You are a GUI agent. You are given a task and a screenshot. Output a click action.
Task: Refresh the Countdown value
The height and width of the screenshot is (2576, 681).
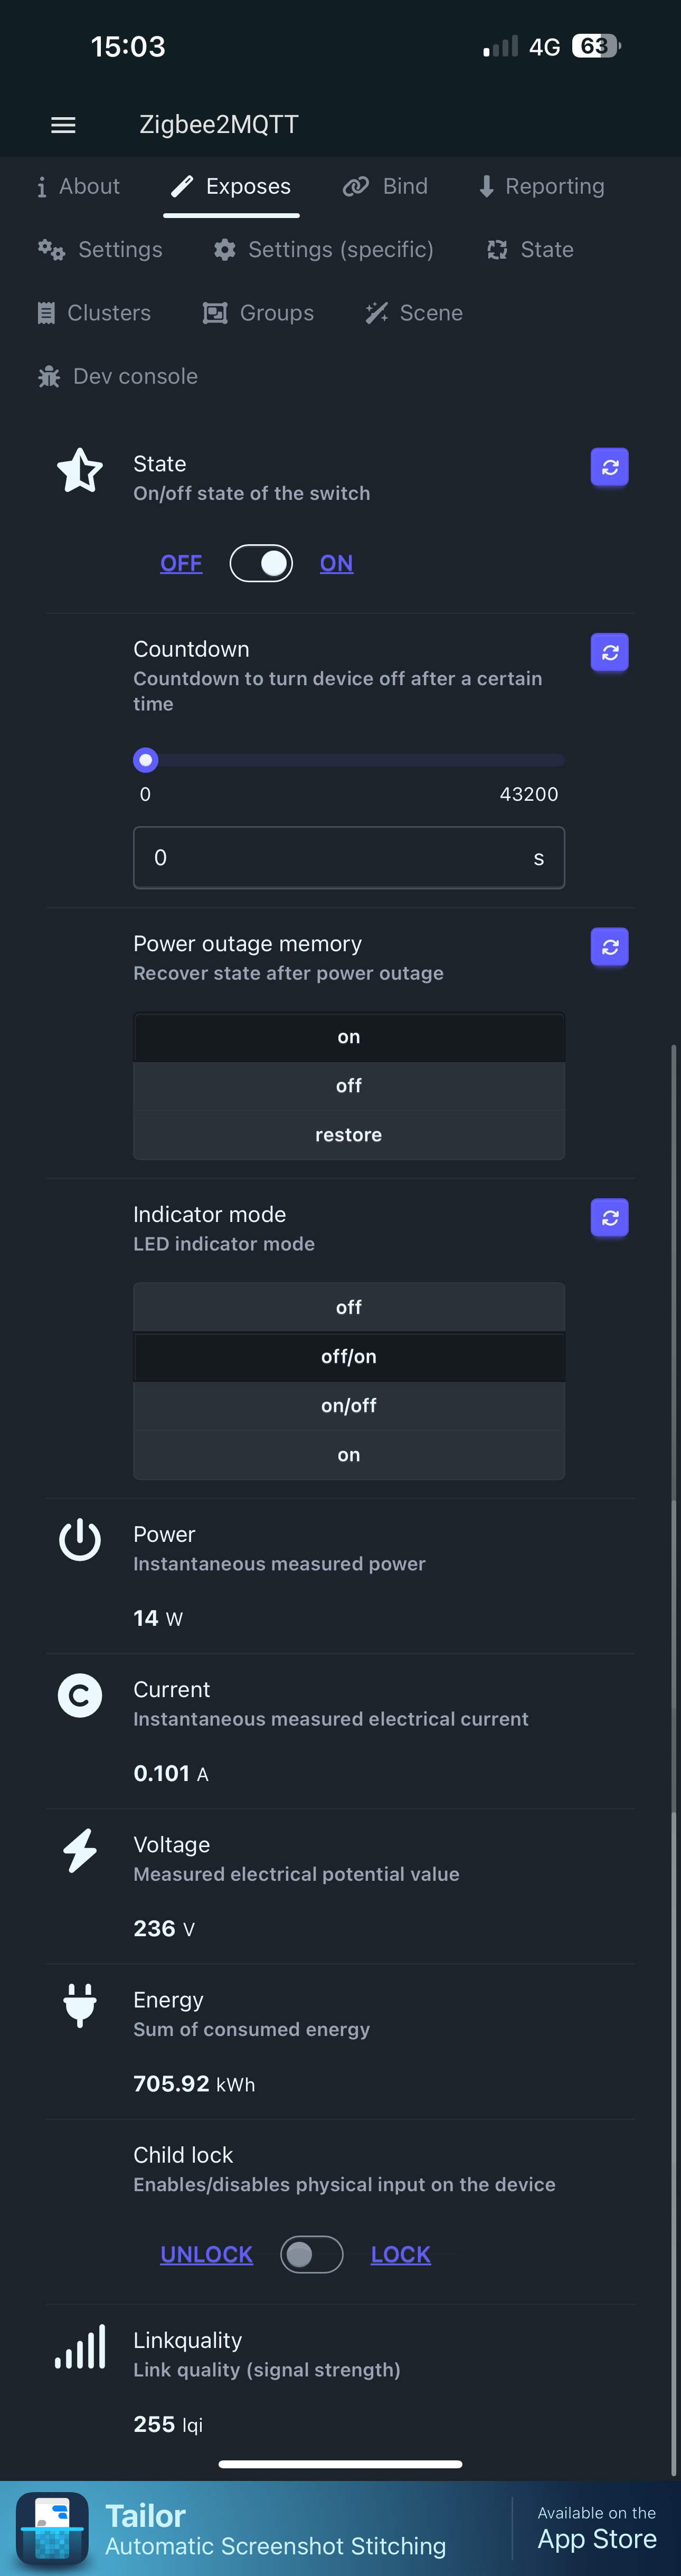[609, 652]
